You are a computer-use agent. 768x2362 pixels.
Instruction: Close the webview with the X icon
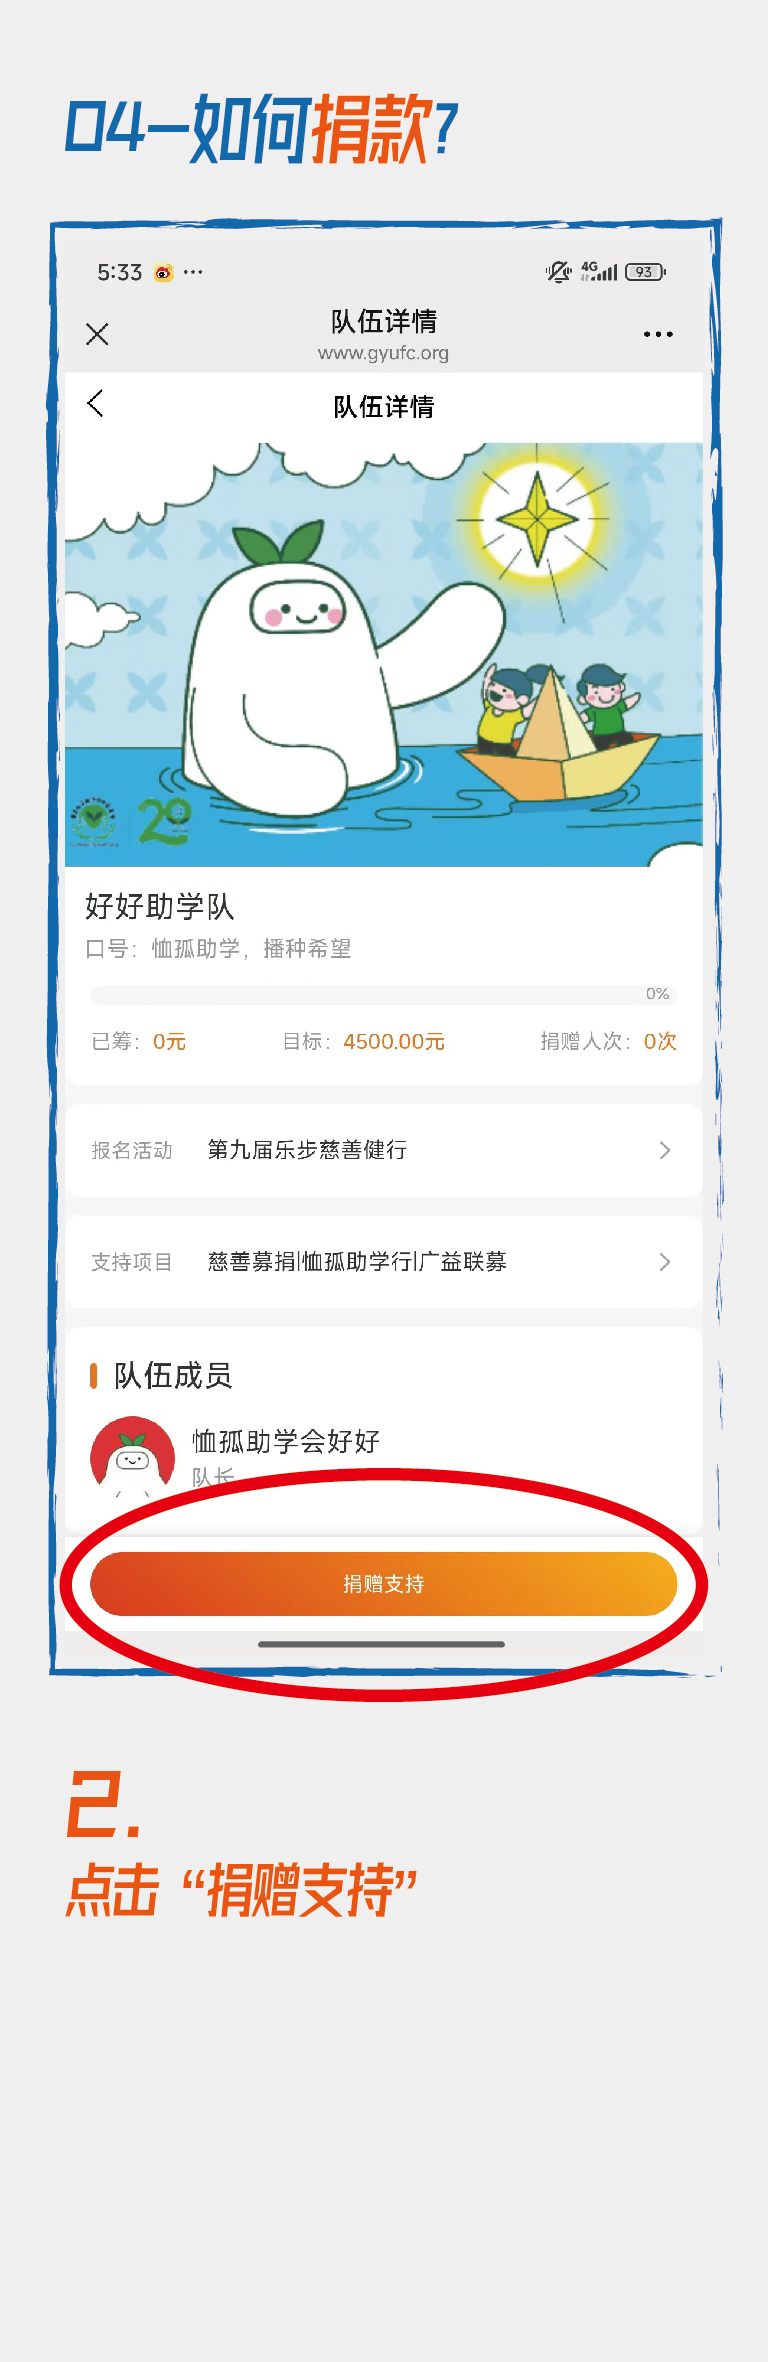tap(97, 334)
